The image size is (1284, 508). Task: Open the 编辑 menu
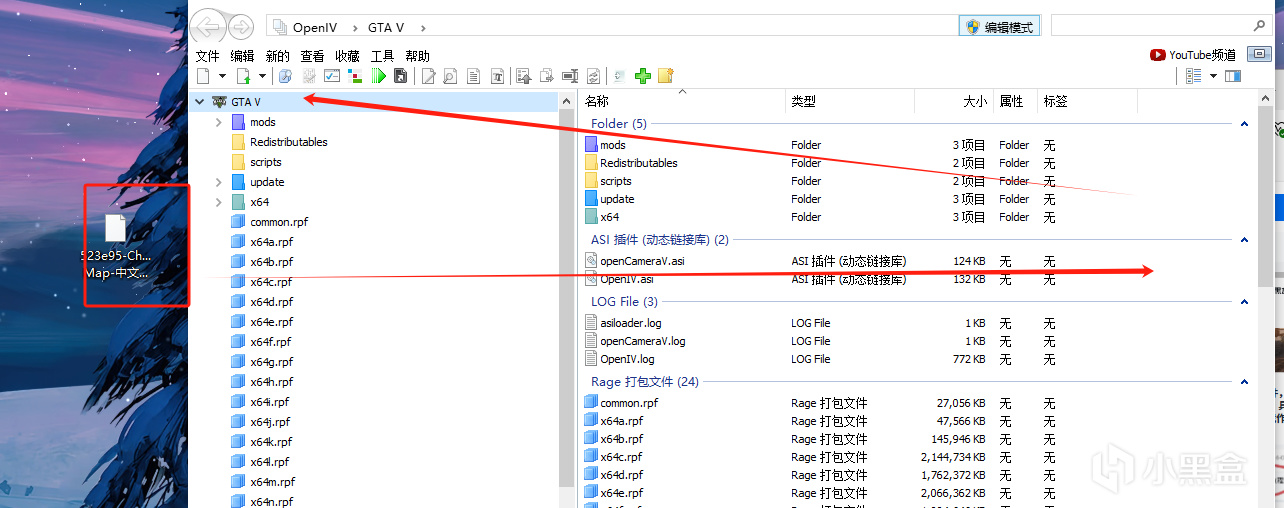pyautogui.click(x=242, y=56)
